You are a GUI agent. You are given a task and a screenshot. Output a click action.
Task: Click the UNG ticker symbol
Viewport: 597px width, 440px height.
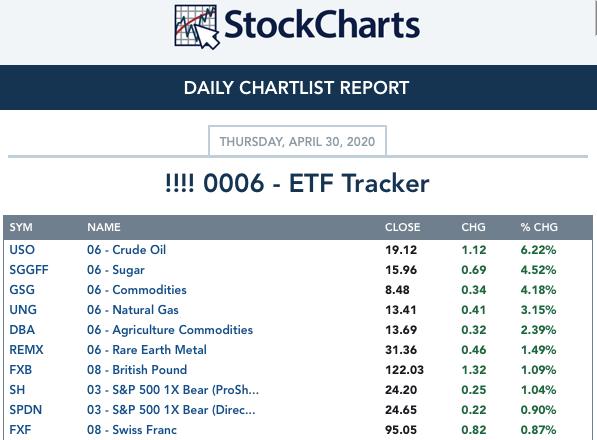[23, 310]
